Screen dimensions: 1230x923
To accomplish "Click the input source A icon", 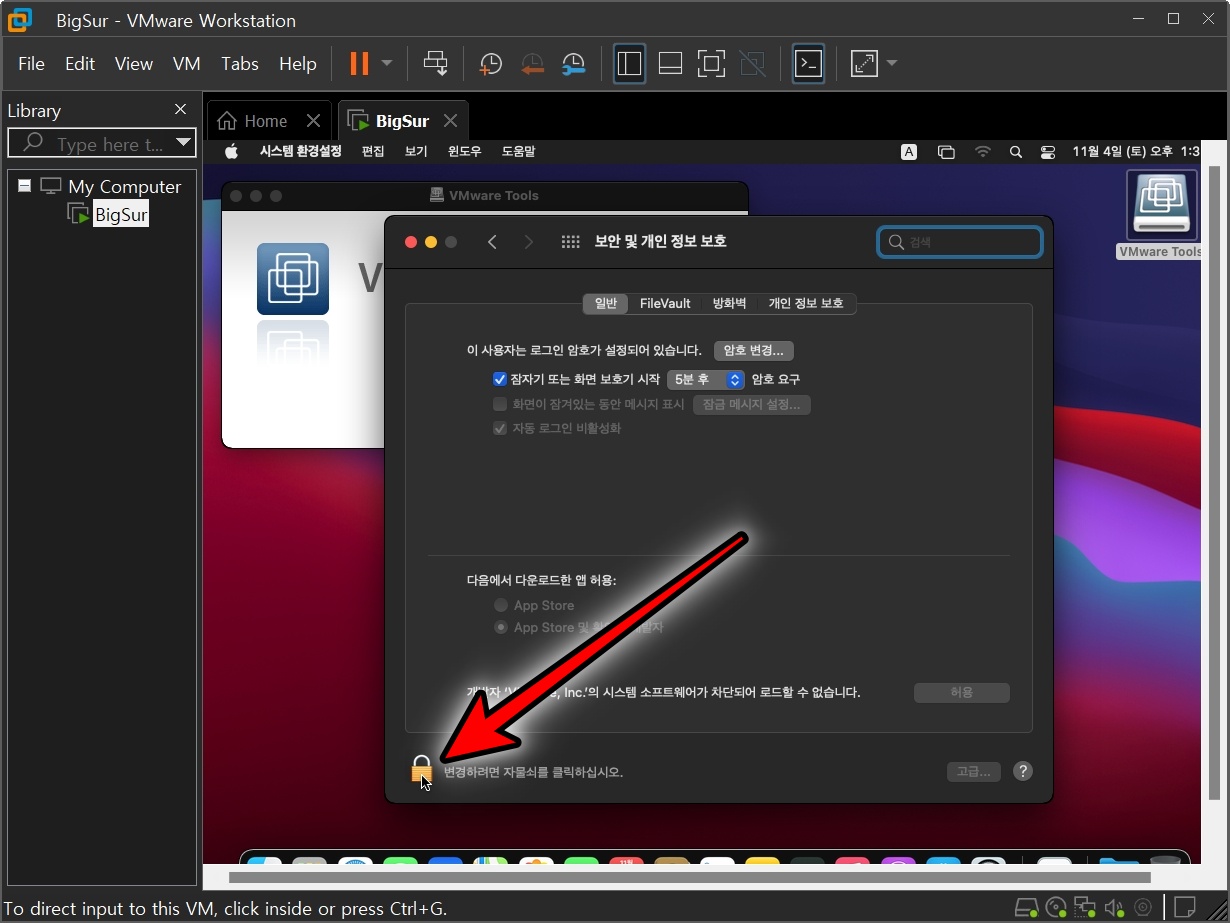I will [x=909, y=152].
